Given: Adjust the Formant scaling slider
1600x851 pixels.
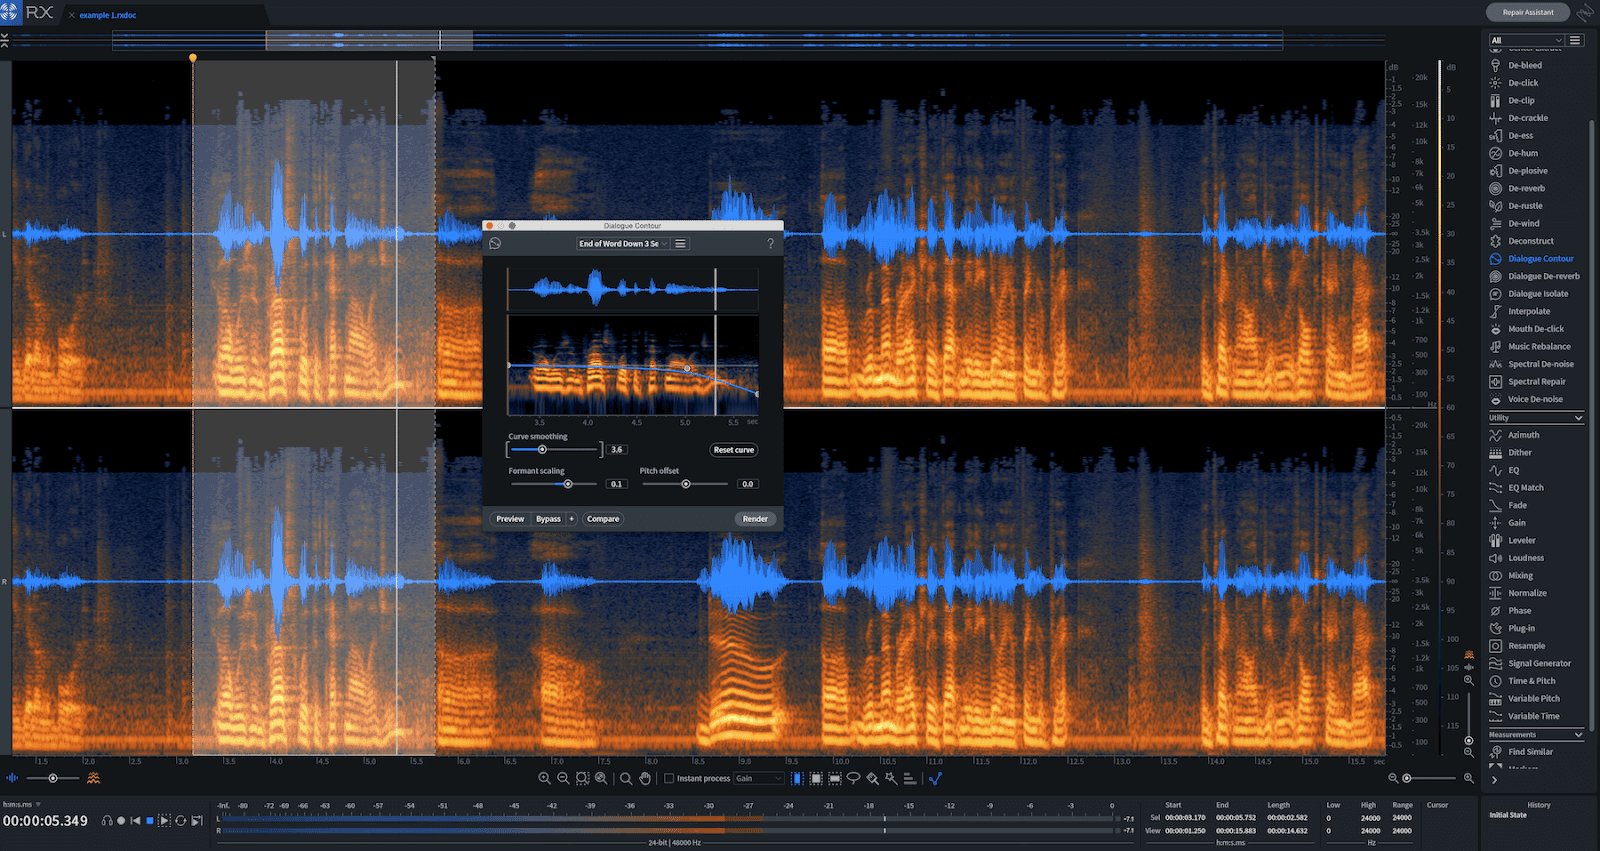Looking at the screenshot, I should coord(553,484).
